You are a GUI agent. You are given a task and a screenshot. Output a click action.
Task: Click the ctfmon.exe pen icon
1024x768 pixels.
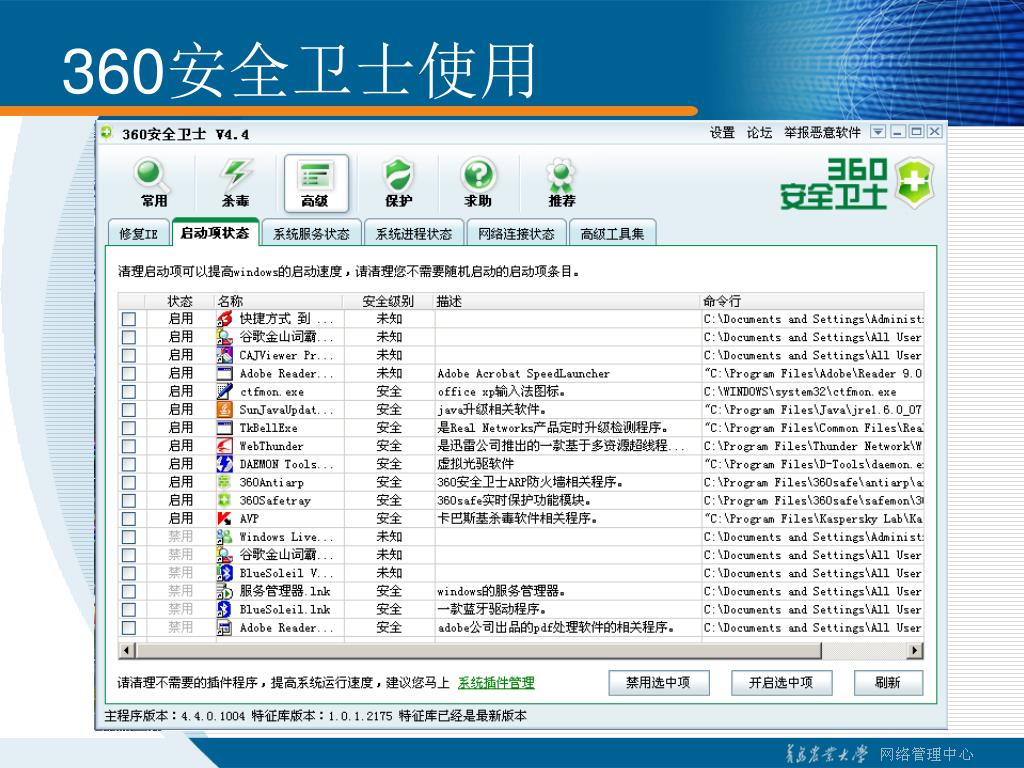(224, 391)
